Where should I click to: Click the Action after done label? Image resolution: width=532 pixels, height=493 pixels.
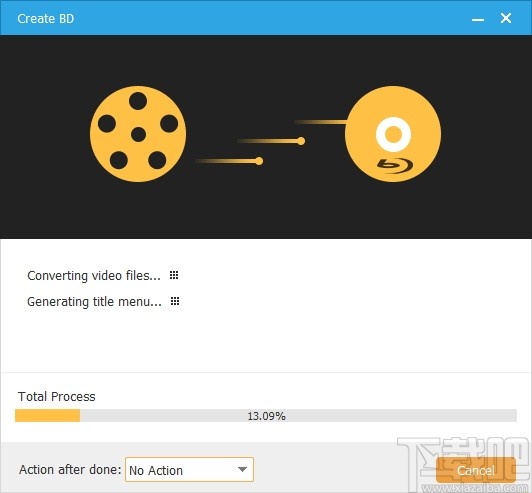click(70, 470)
